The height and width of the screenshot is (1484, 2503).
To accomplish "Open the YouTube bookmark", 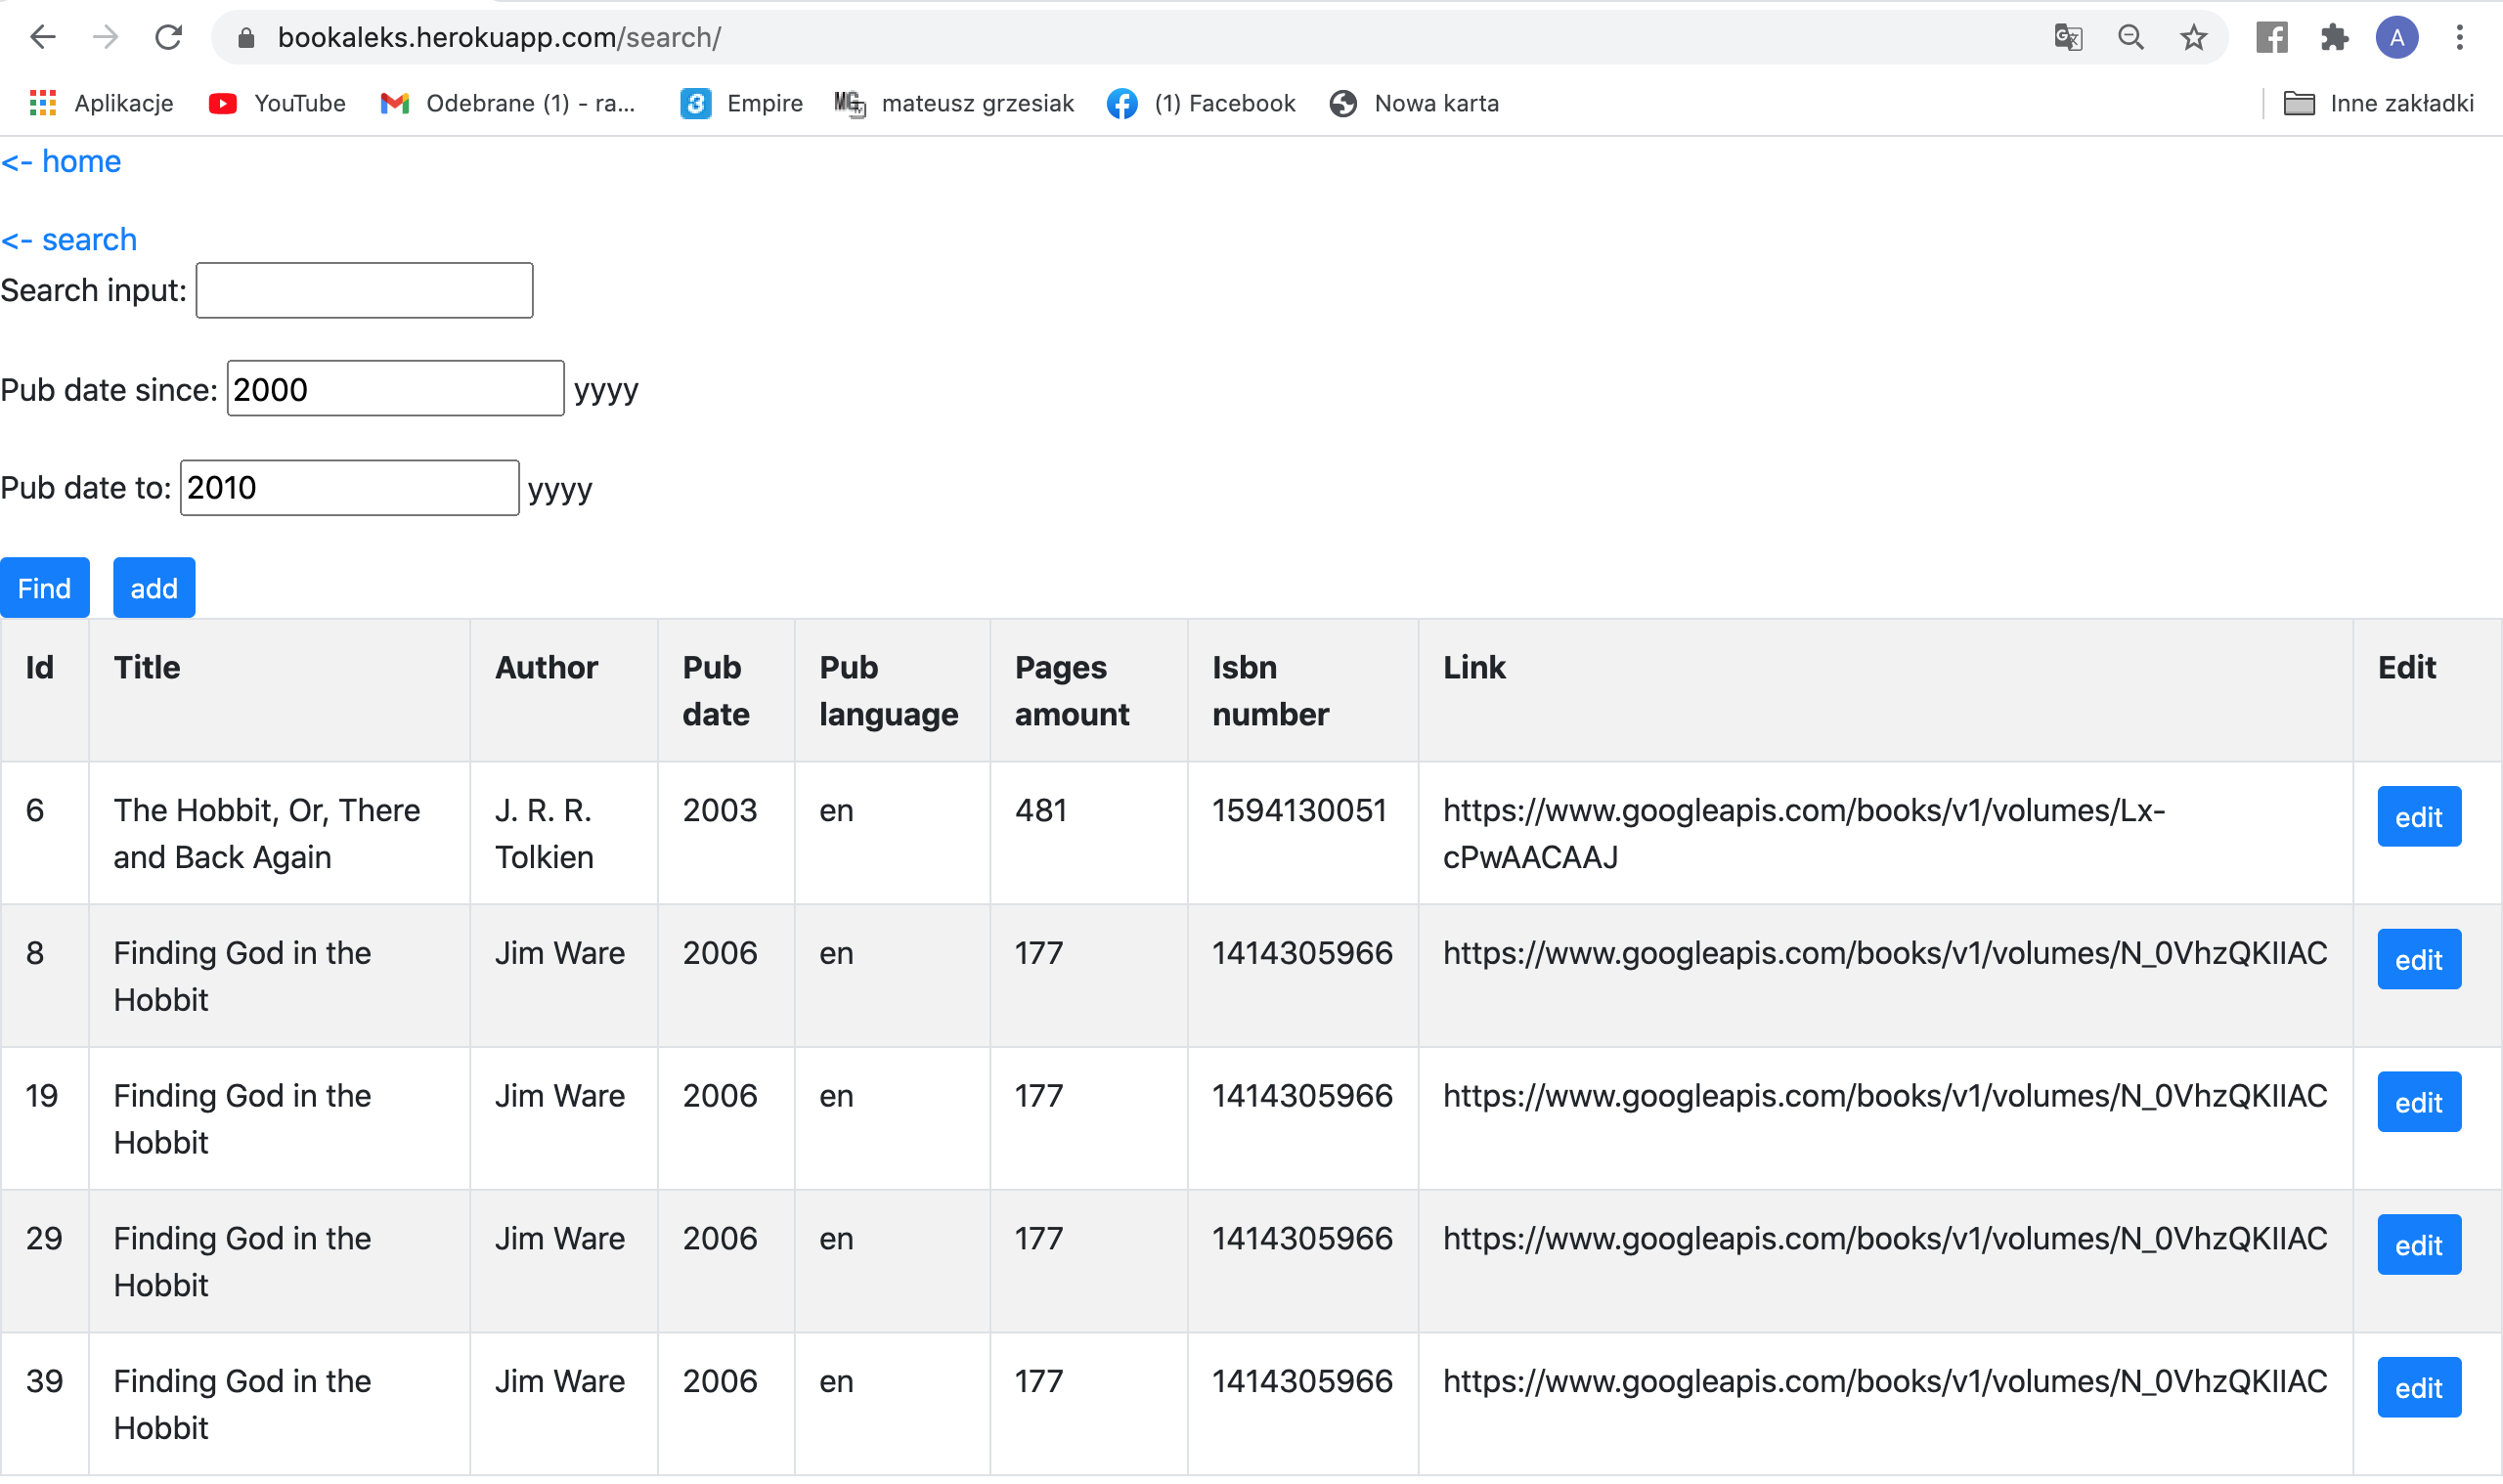I will [277, 103].
